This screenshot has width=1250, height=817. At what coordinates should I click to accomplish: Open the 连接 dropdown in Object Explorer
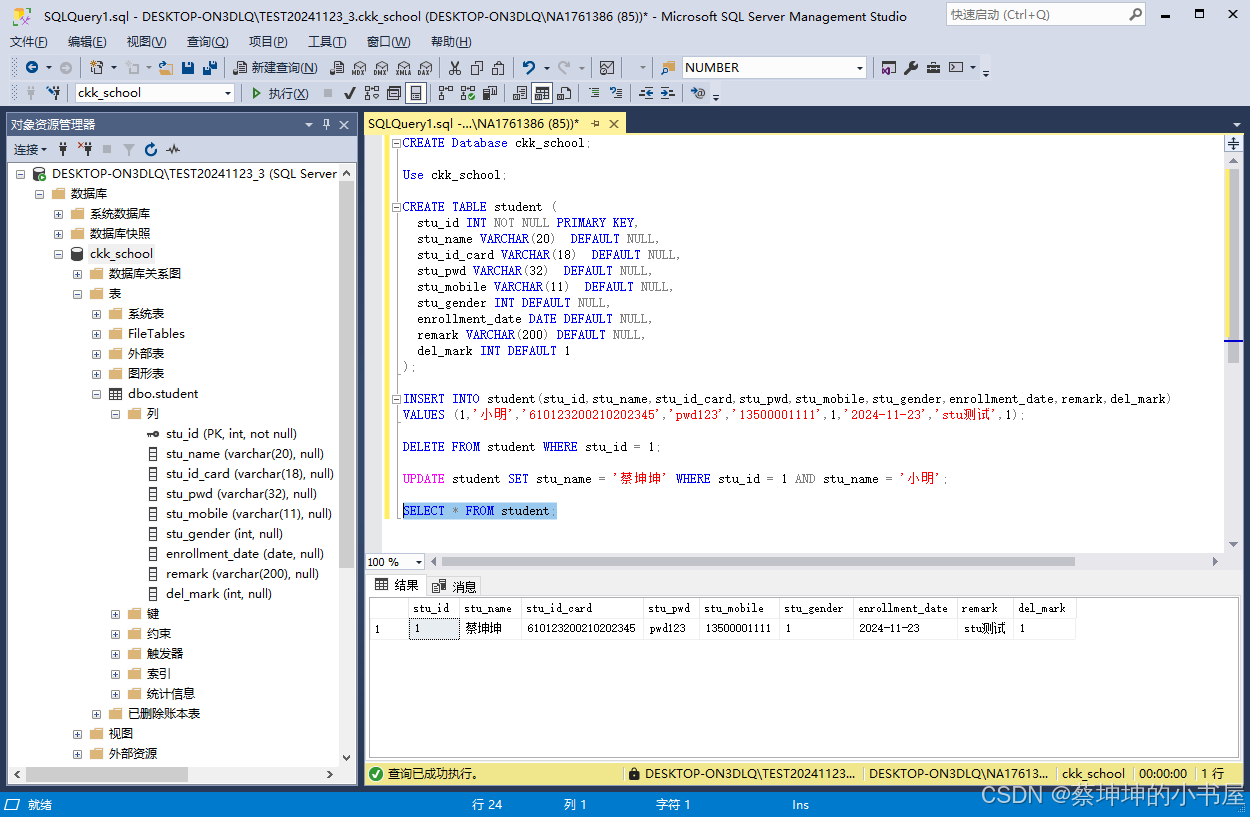tap(30, 149)
